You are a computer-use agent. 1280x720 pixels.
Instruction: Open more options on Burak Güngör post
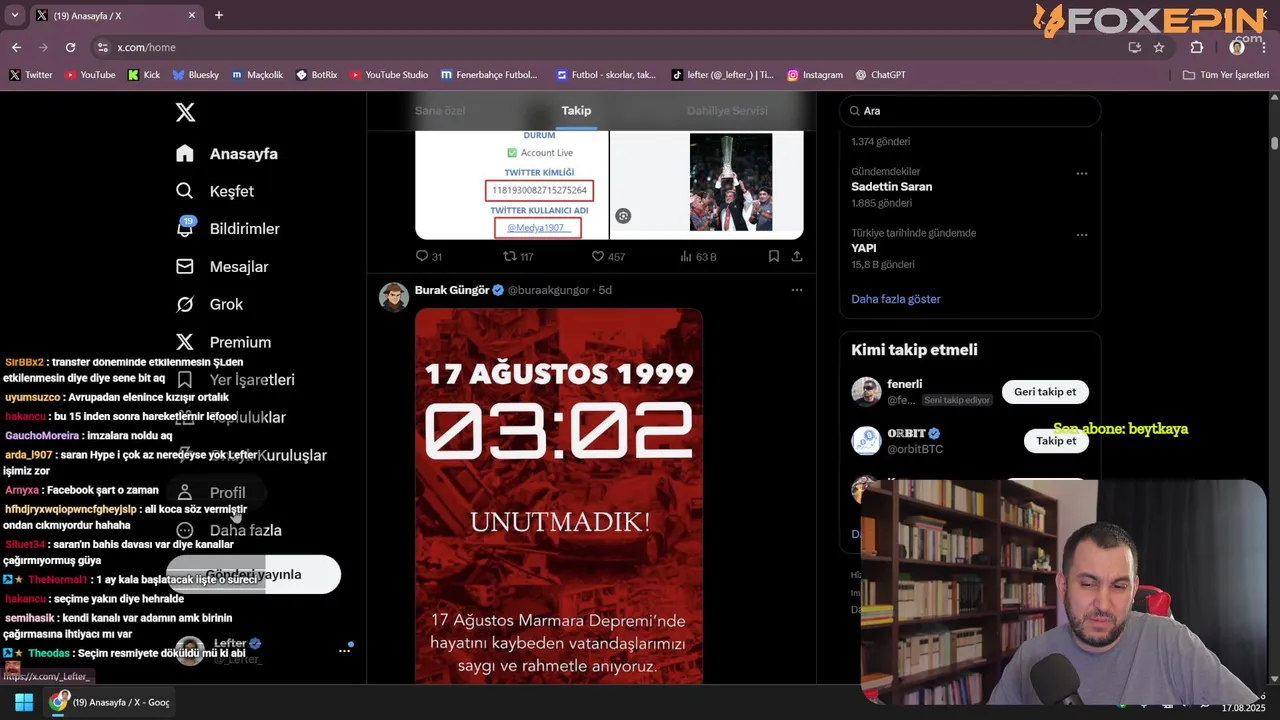(797, 290)
